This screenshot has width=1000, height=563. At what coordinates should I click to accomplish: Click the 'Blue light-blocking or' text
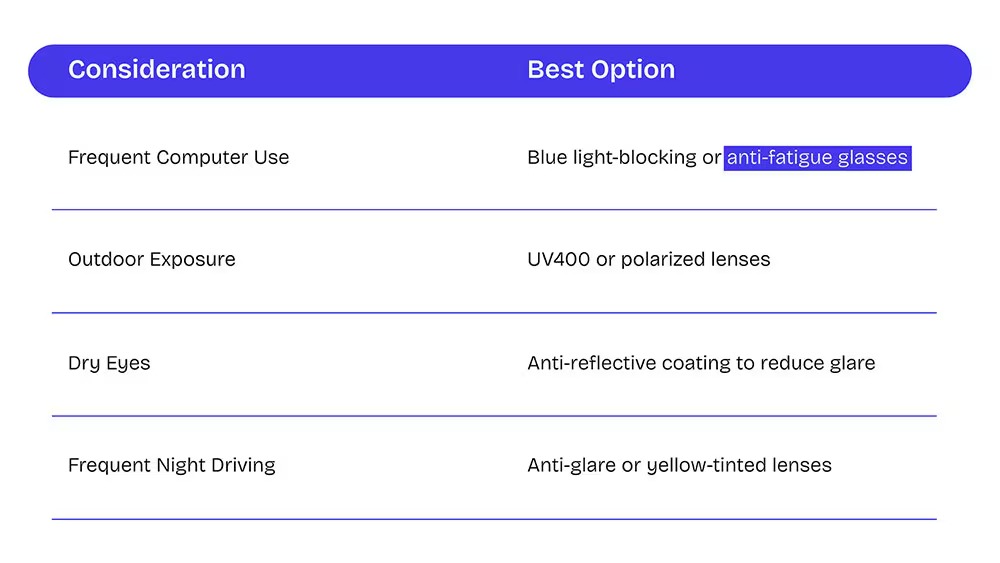tap(624, 157)
